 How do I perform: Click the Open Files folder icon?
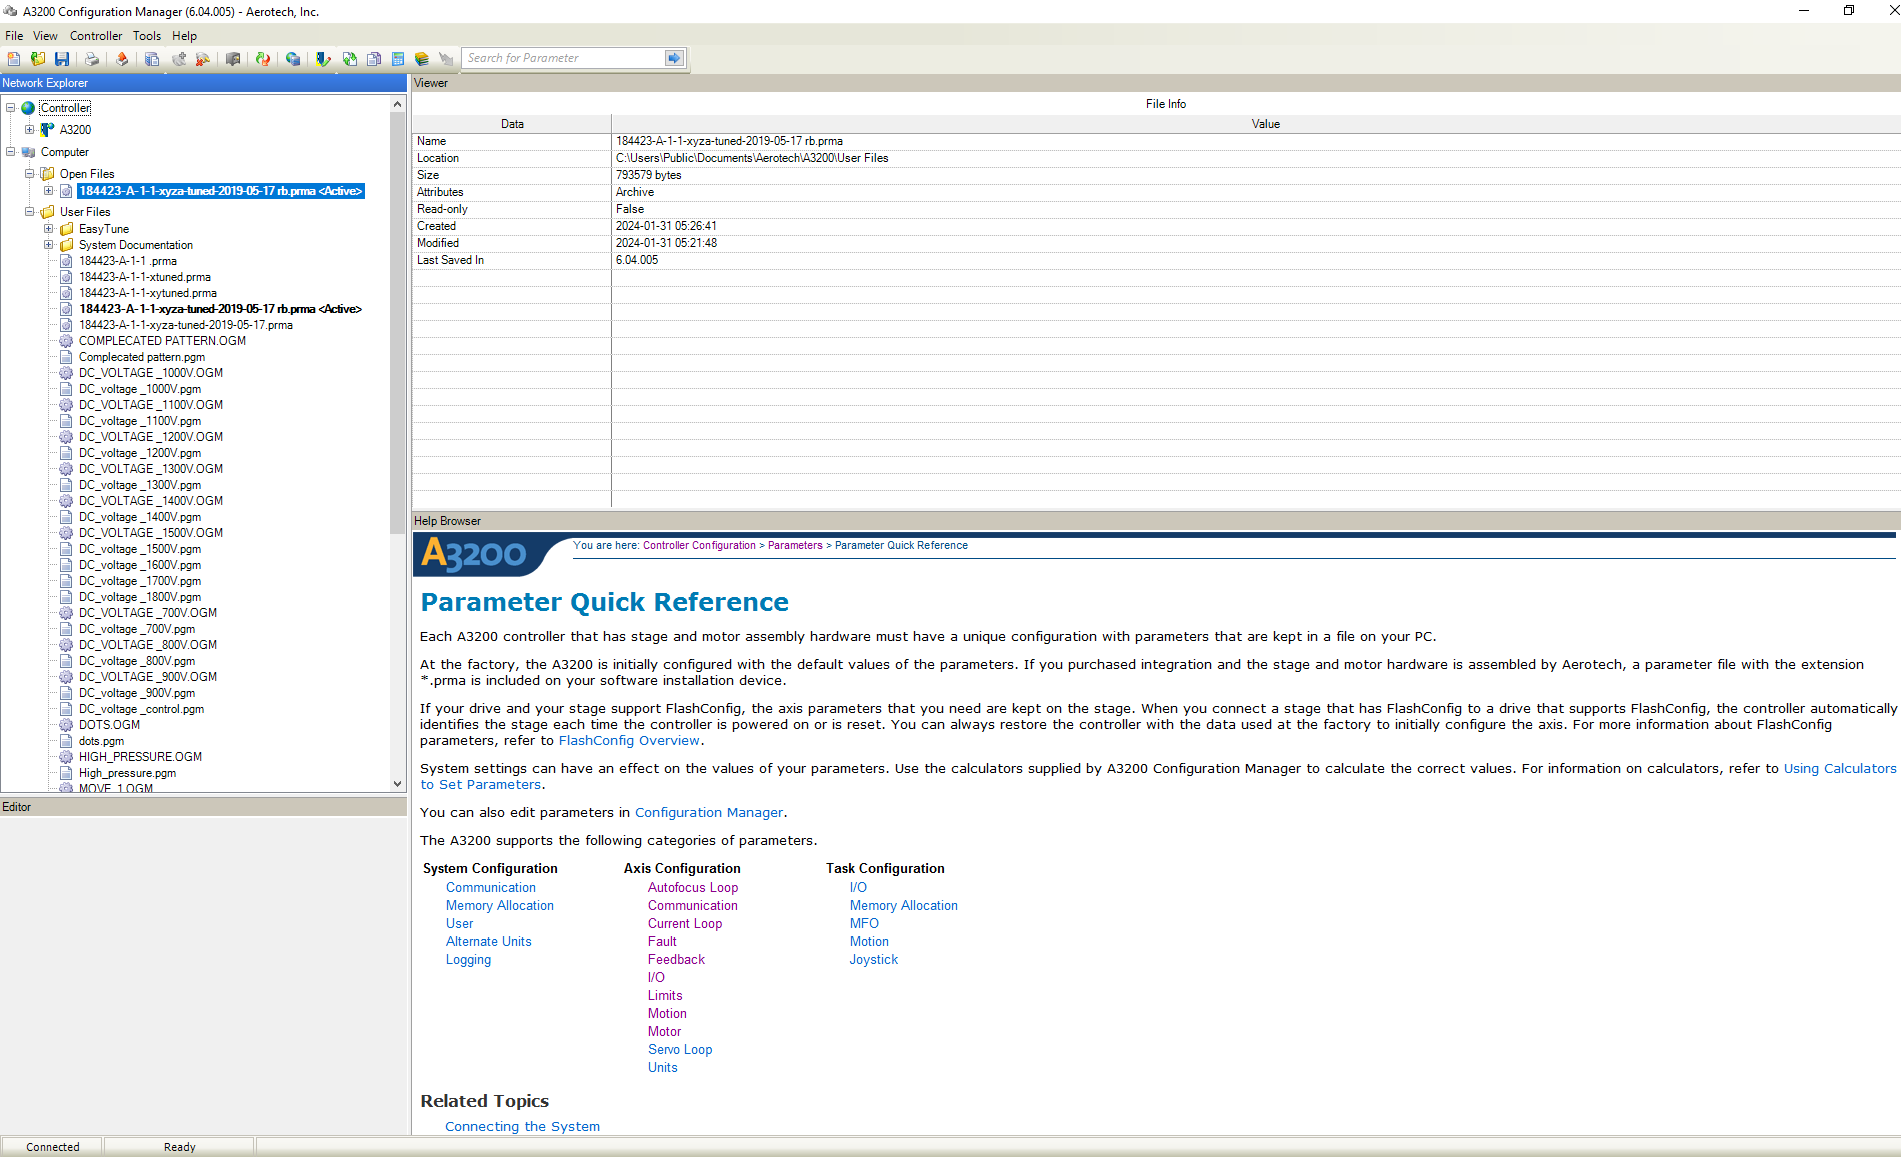[x=47, y=174]
